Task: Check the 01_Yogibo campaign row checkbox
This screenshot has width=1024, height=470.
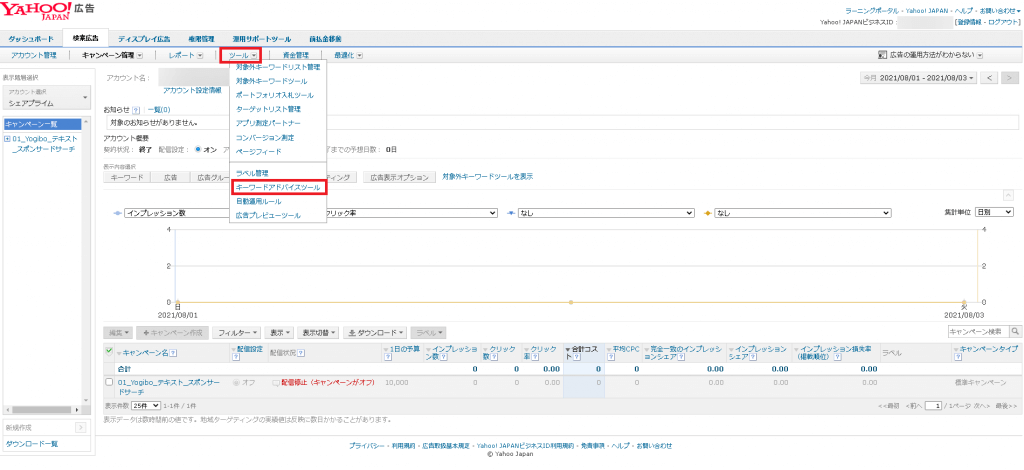Action: coord(109,382)
